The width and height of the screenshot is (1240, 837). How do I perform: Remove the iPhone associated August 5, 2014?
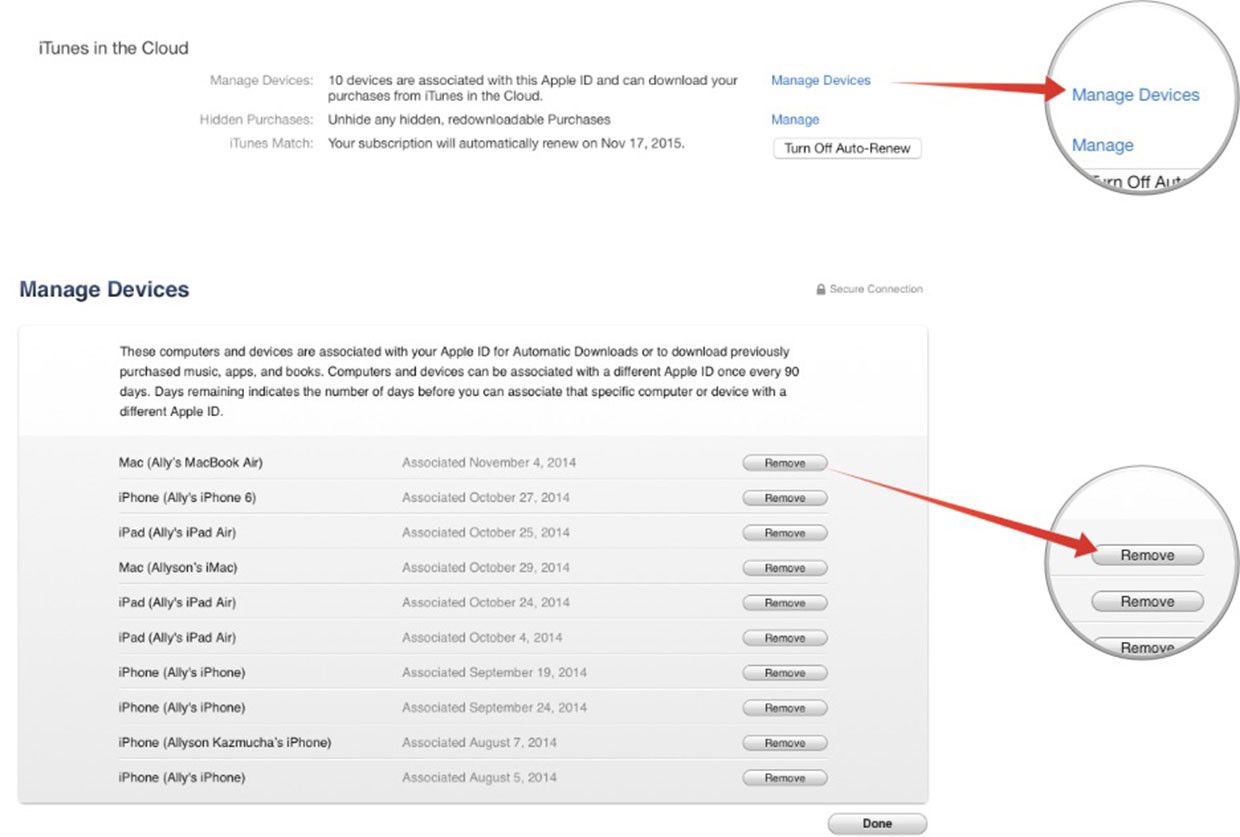coord(784,777)
